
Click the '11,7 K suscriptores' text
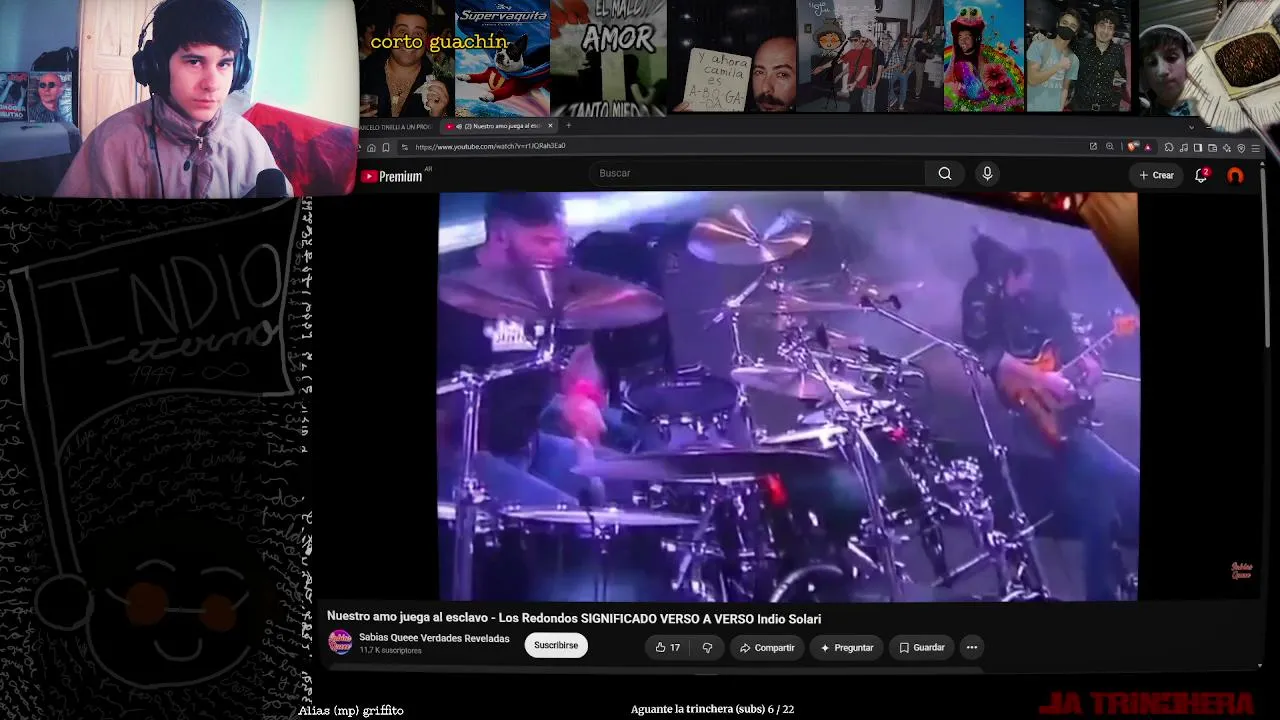tap(390, 651)
